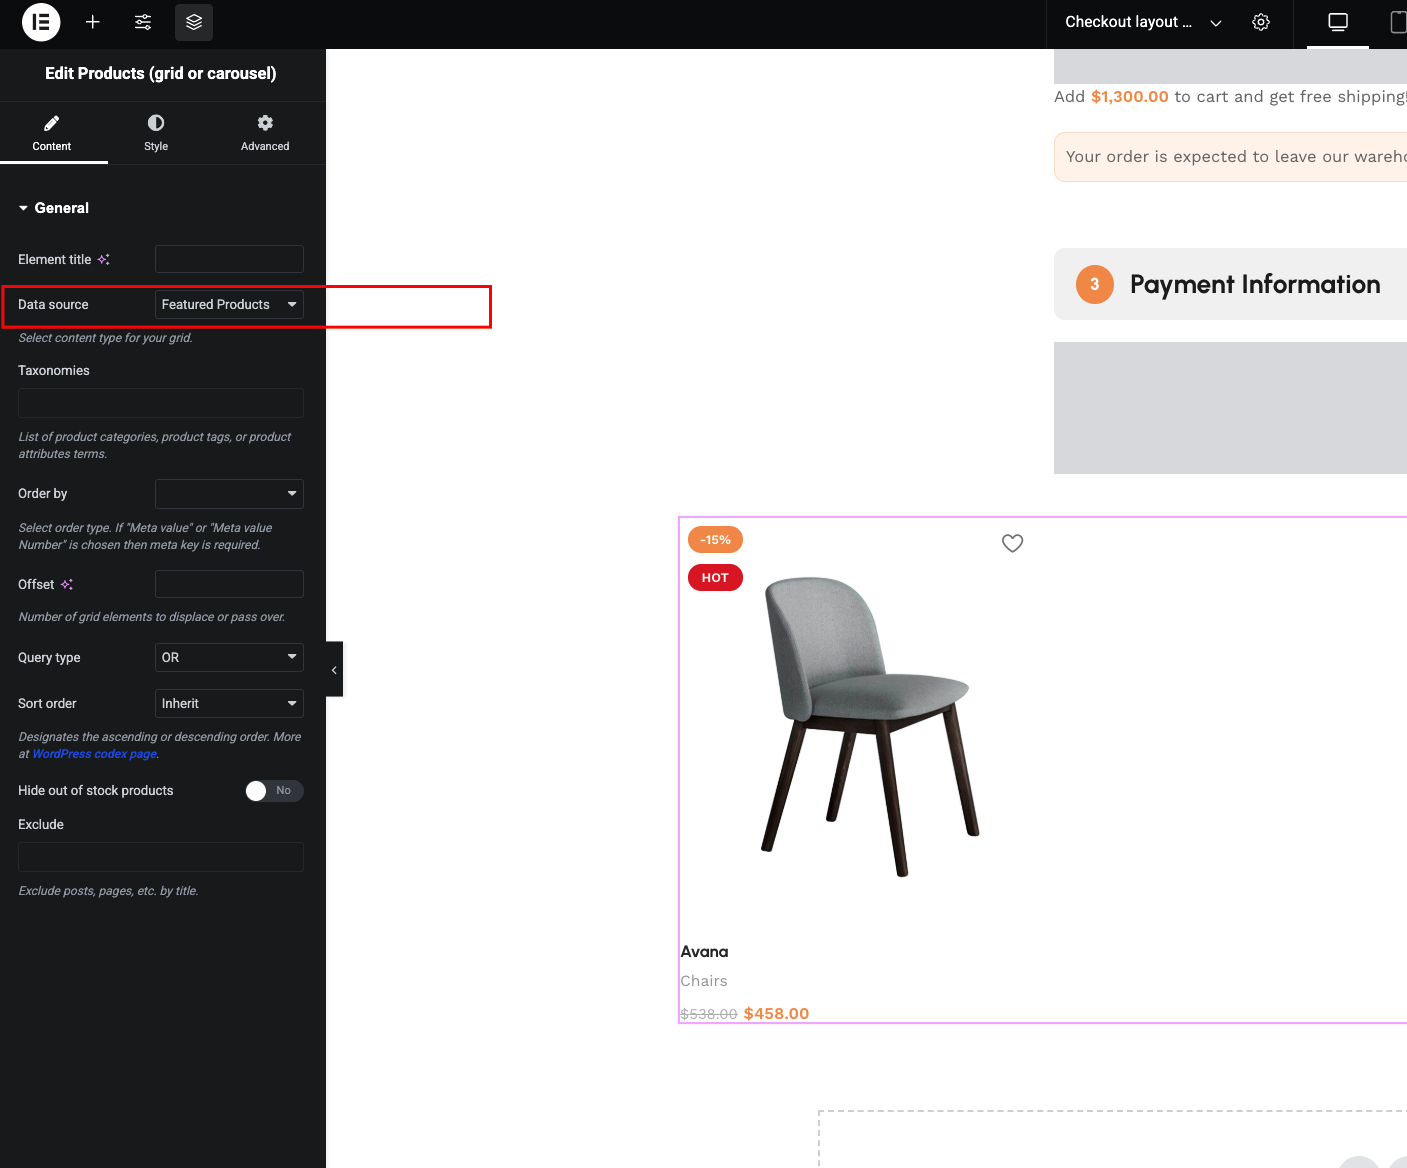This screenshot has width=1407, height=1168.
Task: Click the $1,300.00 free shipping amount
Action: [1130, 96]
